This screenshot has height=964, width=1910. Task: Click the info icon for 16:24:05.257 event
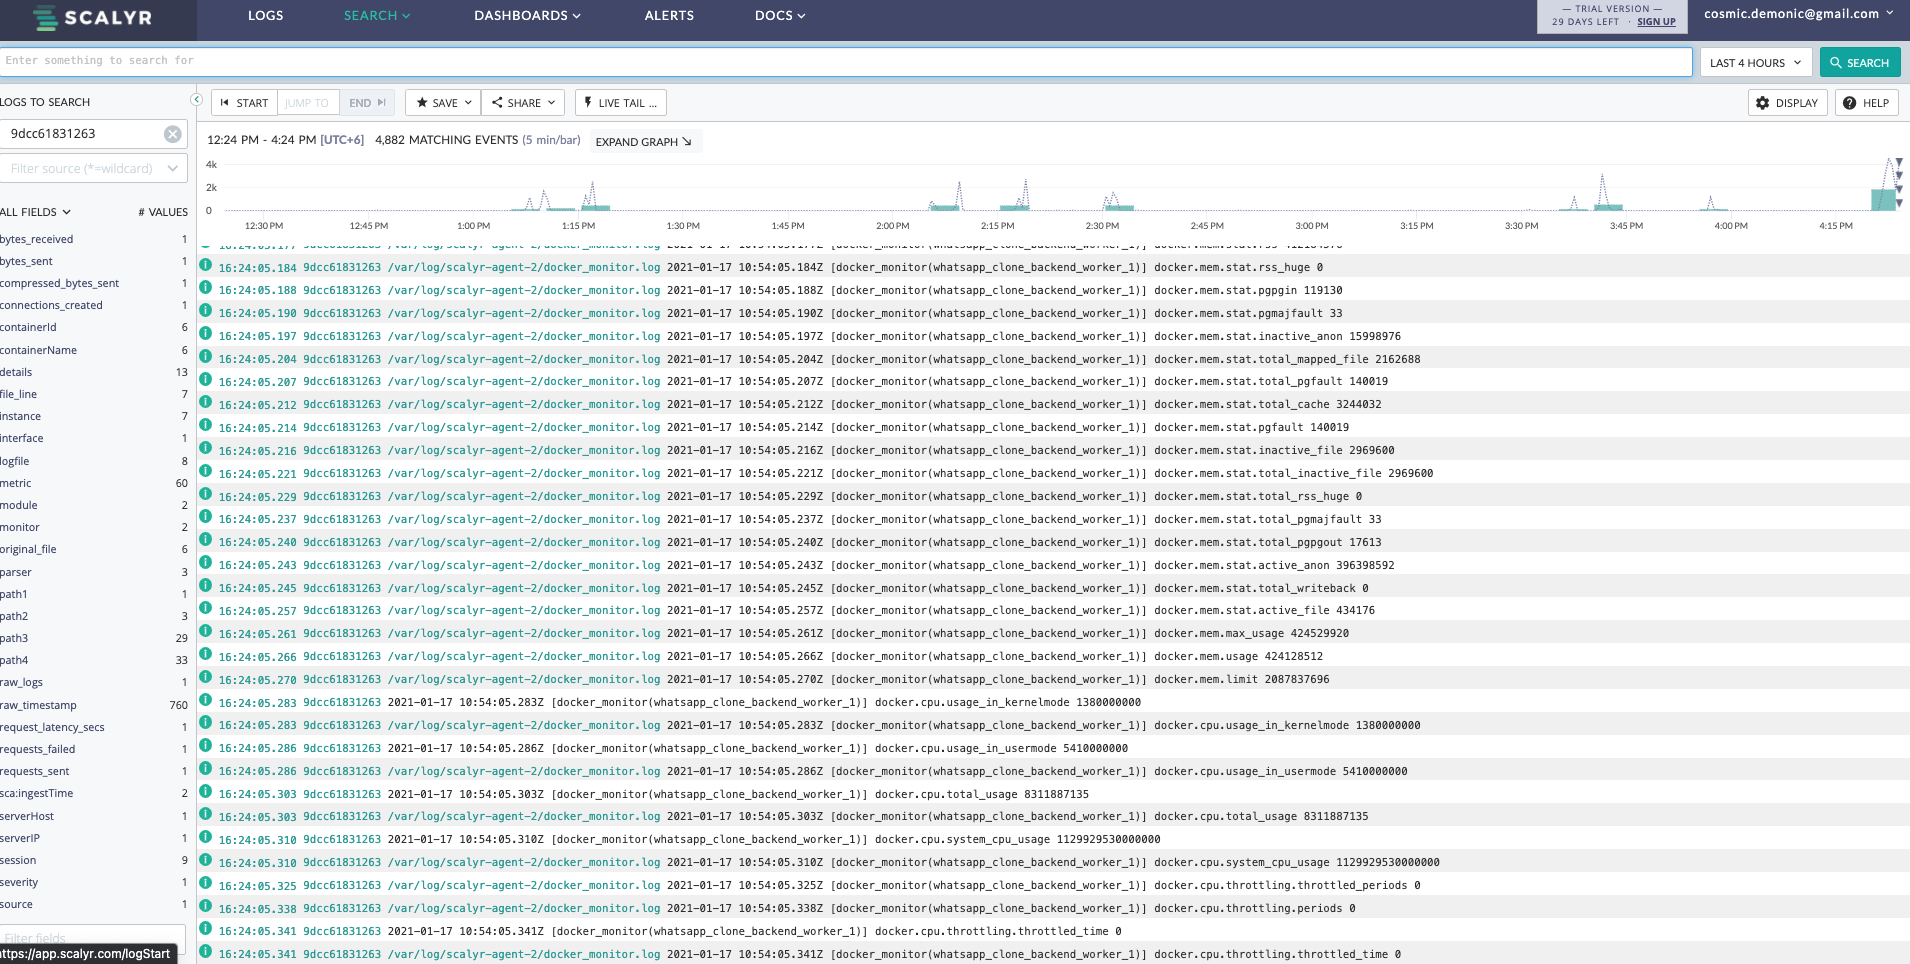[206, 608]
